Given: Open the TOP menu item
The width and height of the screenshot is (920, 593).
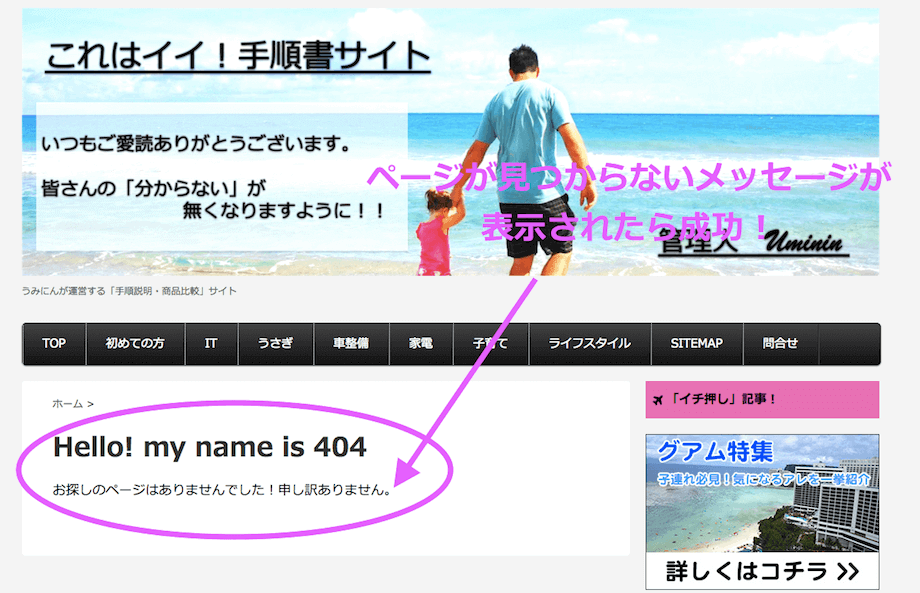Looking at the screenshot, I should [x=54, y=344].
